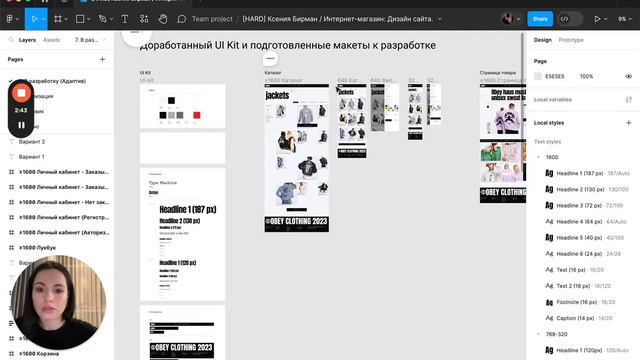
Task: Select the ≥1600 Лукбук frame layer
Action: 38,247
